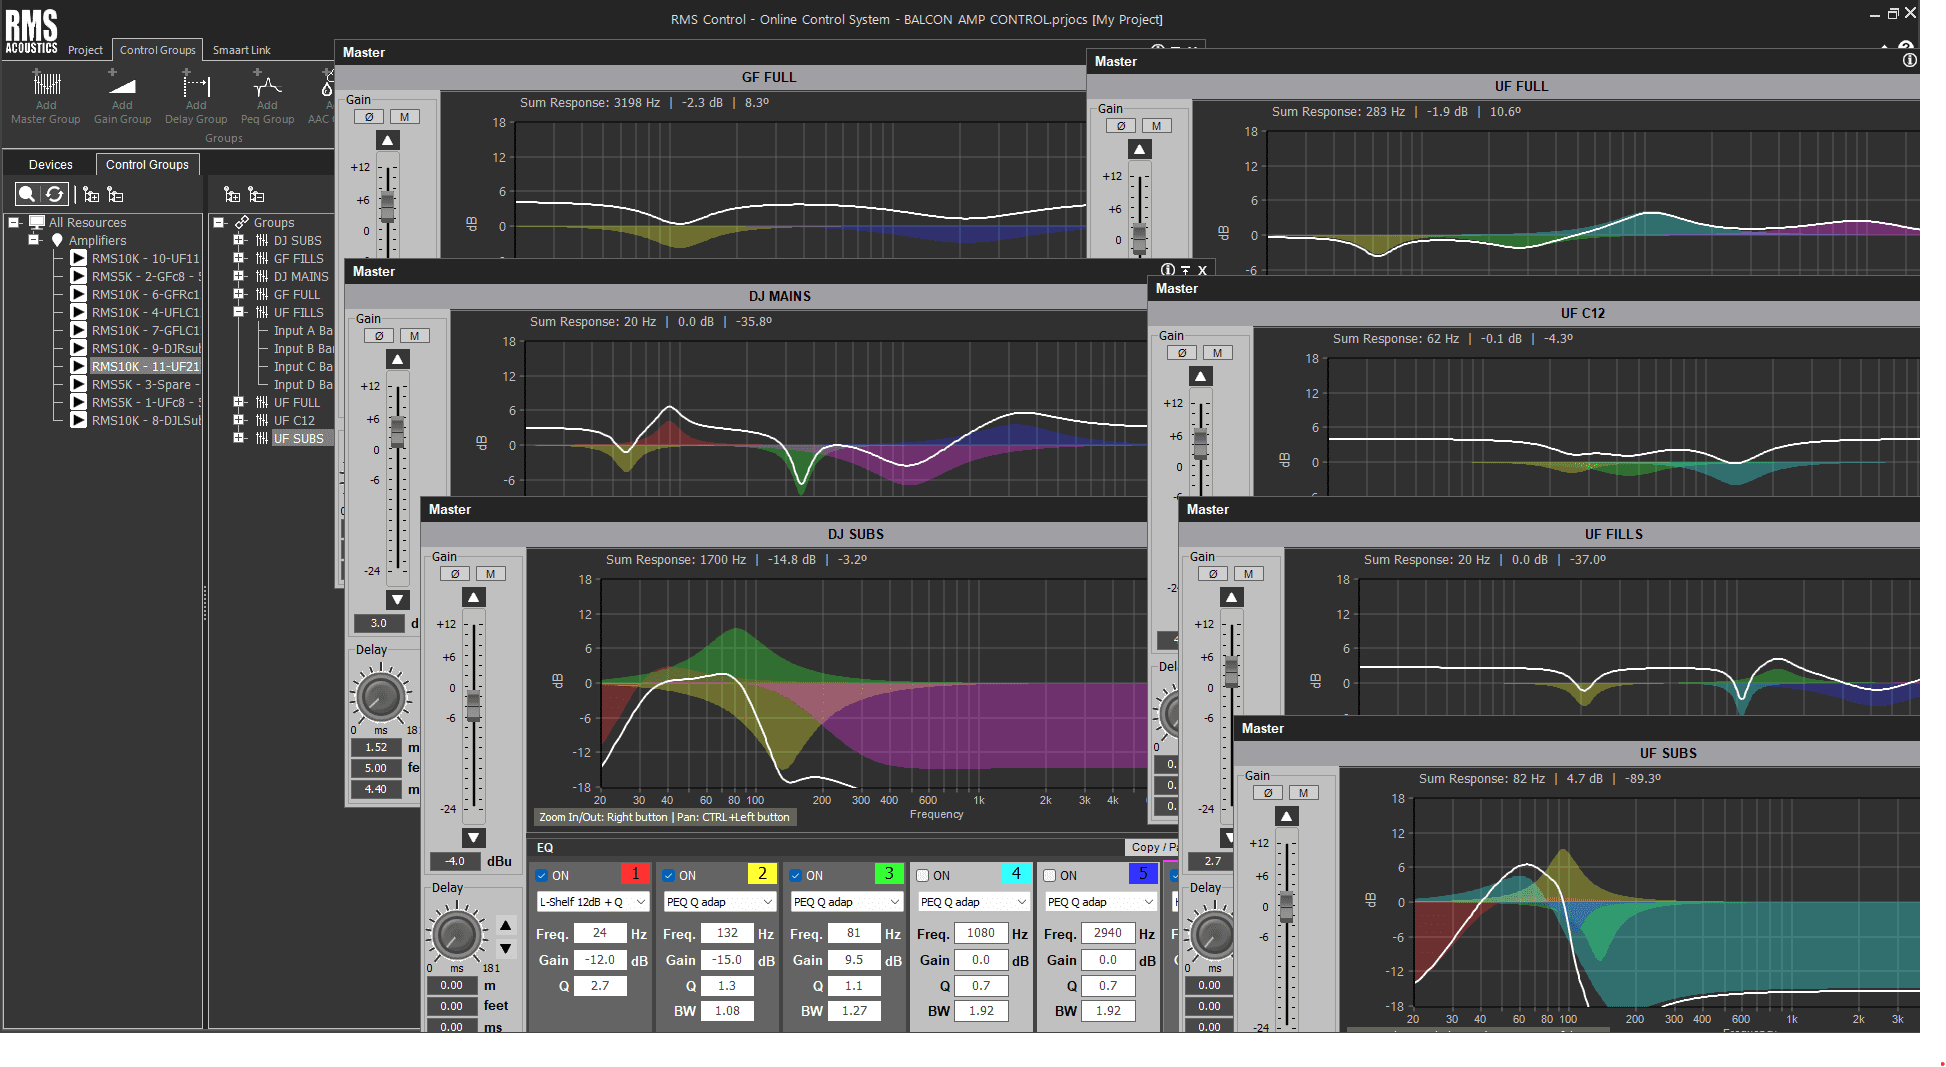Collapse the Amplifiers tree node
The height and width of the screenshot is (1067, 1946).
pos(34,240)
